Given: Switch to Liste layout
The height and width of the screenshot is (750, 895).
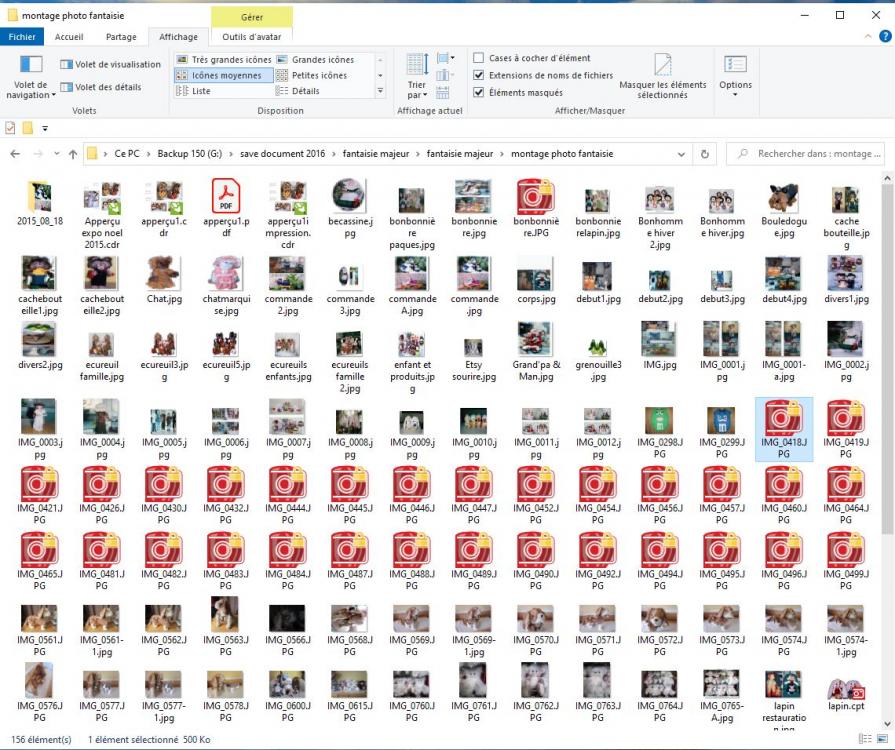Looking at the screenshot, I should (193, 91).
